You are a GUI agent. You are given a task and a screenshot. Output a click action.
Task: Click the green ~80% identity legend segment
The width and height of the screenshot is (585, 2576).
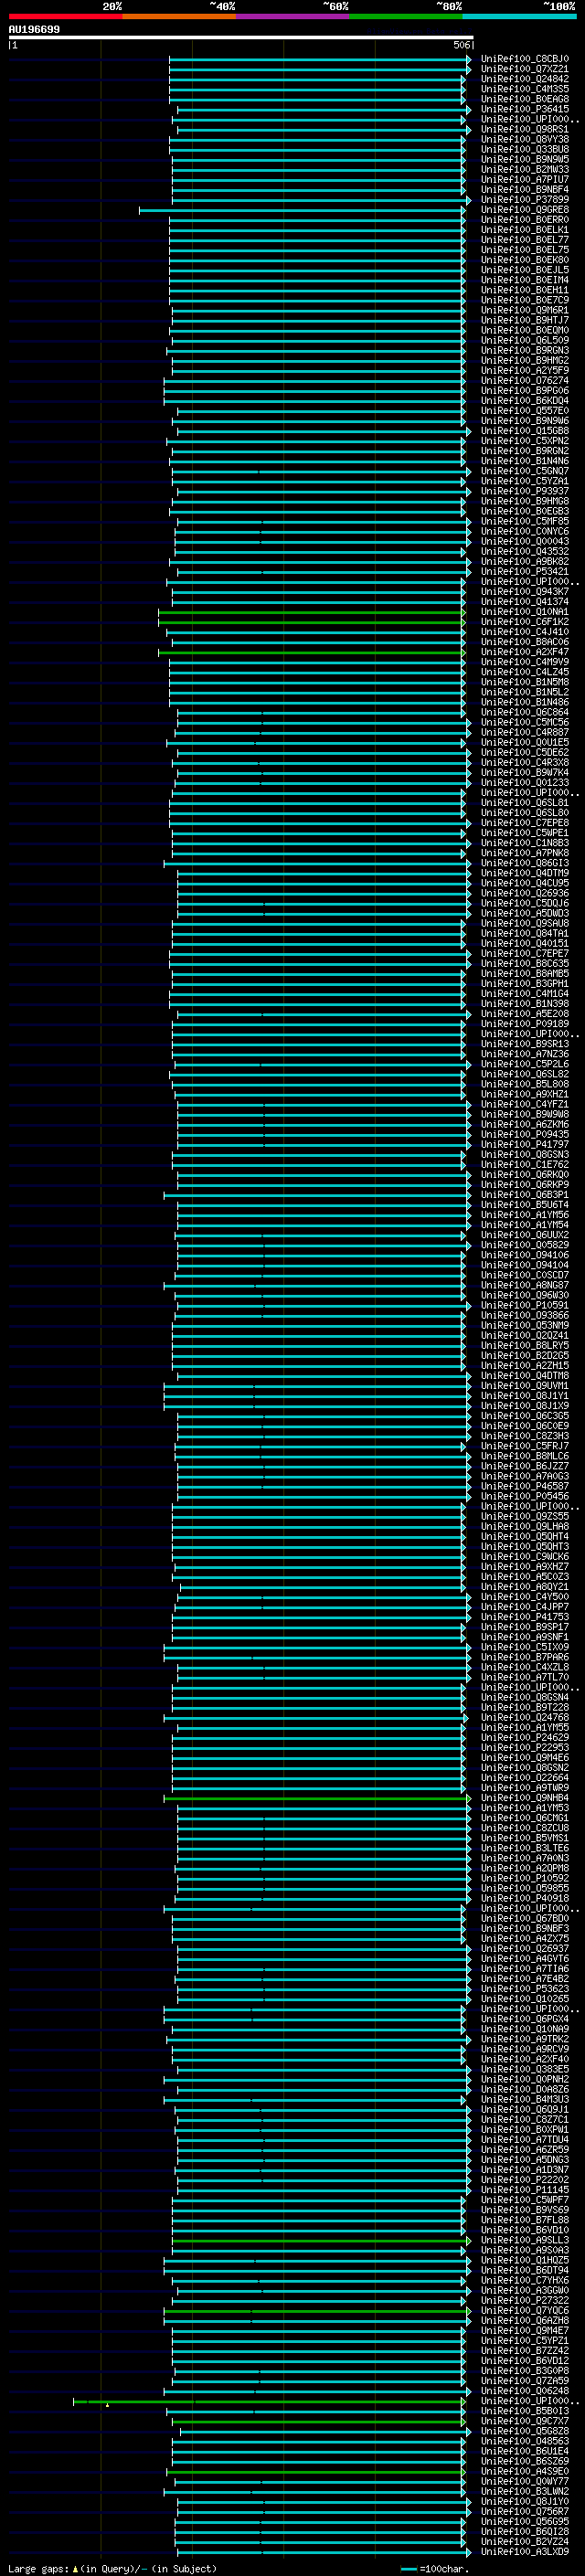pos(406,16)
